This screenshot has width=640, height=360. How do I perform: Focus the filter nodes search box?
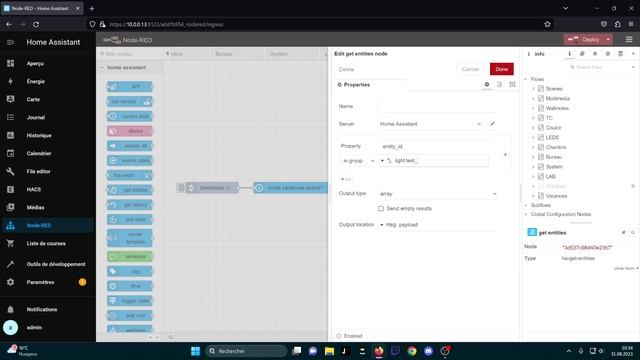tap(130, 54)
